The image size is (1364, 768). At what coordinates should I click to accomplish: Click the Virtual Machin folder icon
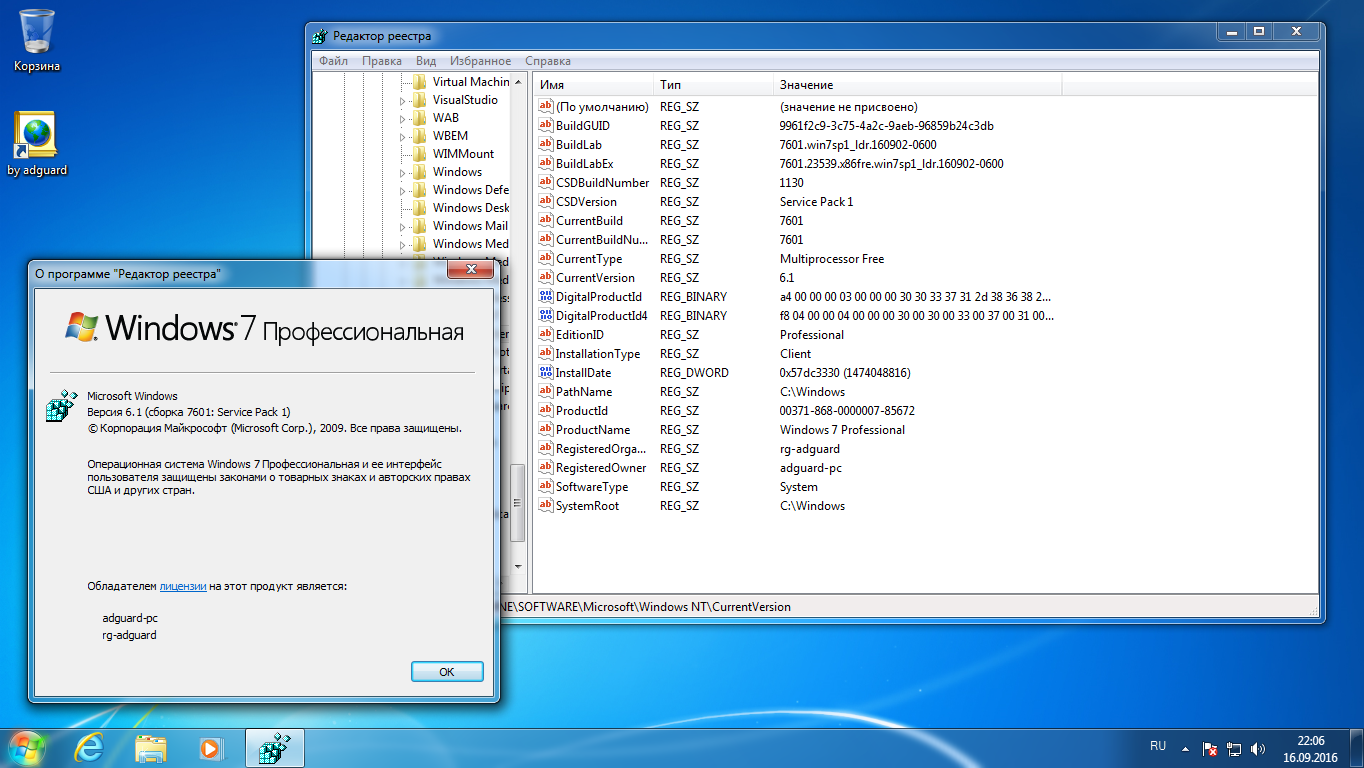pyautogui.click(x=419, y=82)
